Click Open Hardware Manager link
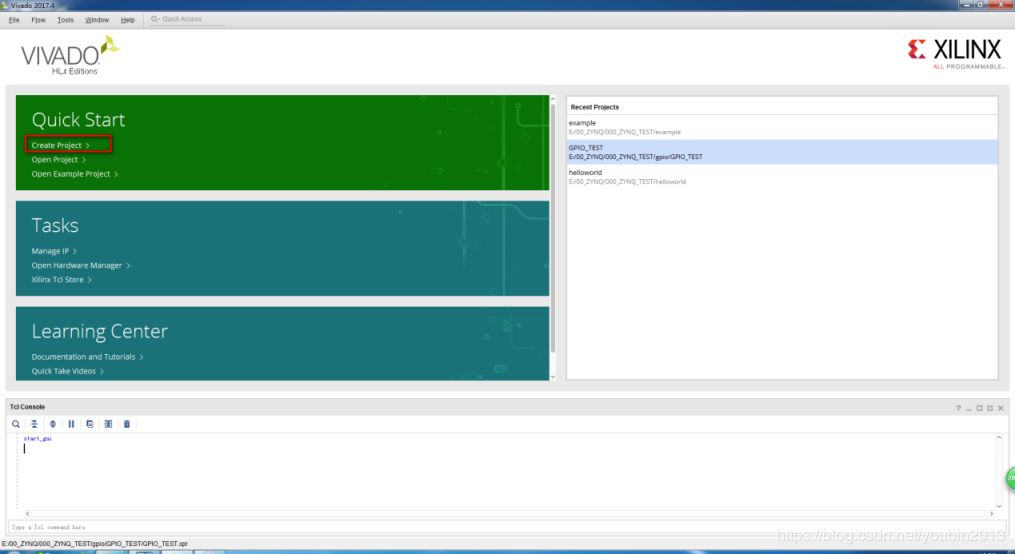 [x=80, y=265]
